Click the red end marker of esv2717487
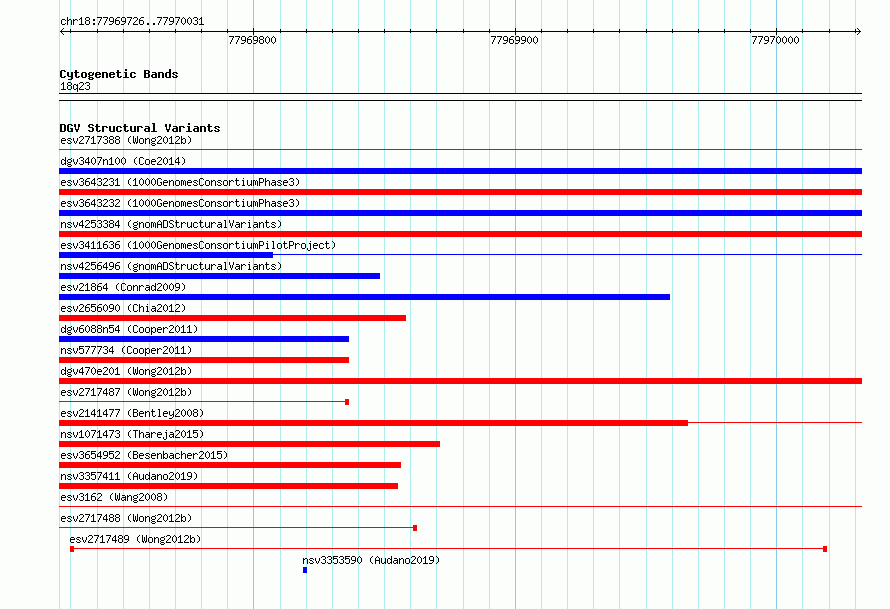The width and height of the screenshot is (890, 609). (x=347, y=402)
